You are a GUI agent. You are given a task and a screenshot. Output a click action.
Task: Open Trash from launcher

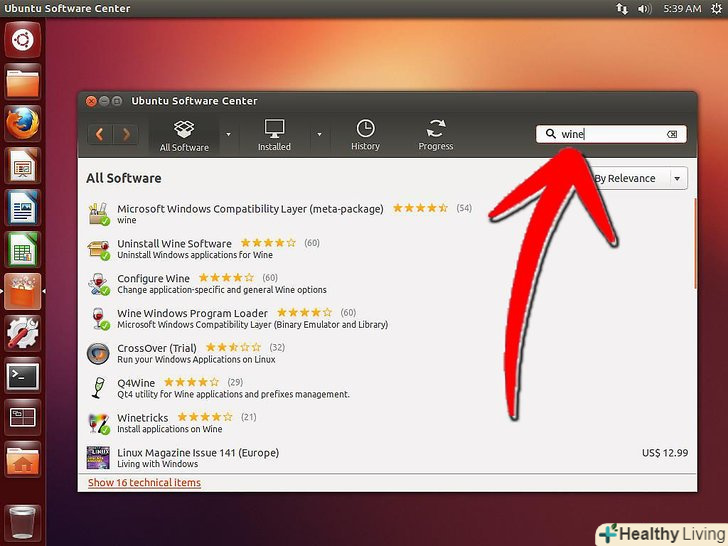click(x=22, y=522)
